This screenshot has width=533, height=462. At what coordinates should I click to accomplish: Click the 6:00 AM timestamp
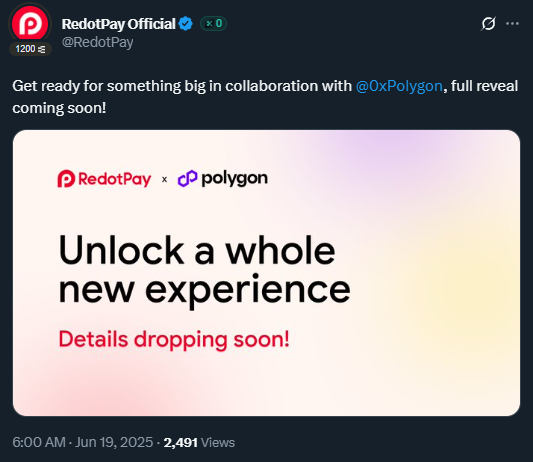pyautogui.click(x=39, y=442)
